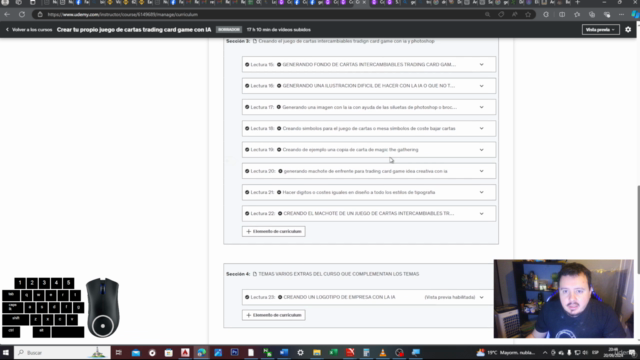Image resolution: width=640 pixels, height=360 pixels.
Task: Open the red Adobe app on taskbar
Action: [185, 353]
